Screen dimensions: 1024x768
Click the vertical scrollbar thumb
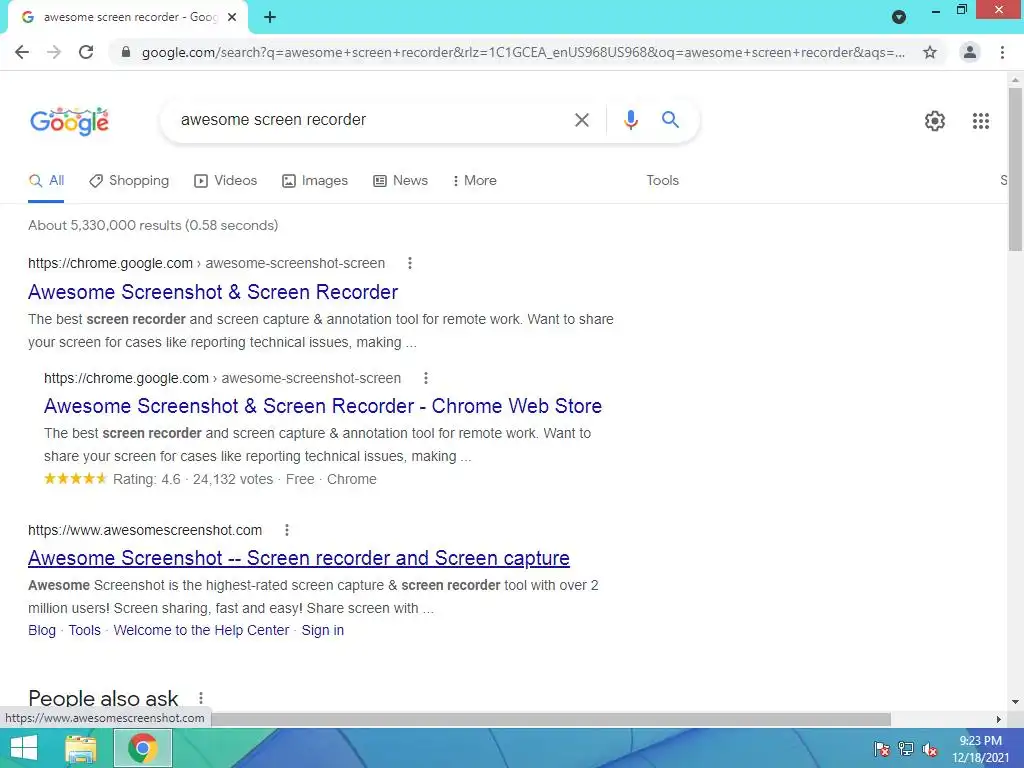pos(1015,168)
